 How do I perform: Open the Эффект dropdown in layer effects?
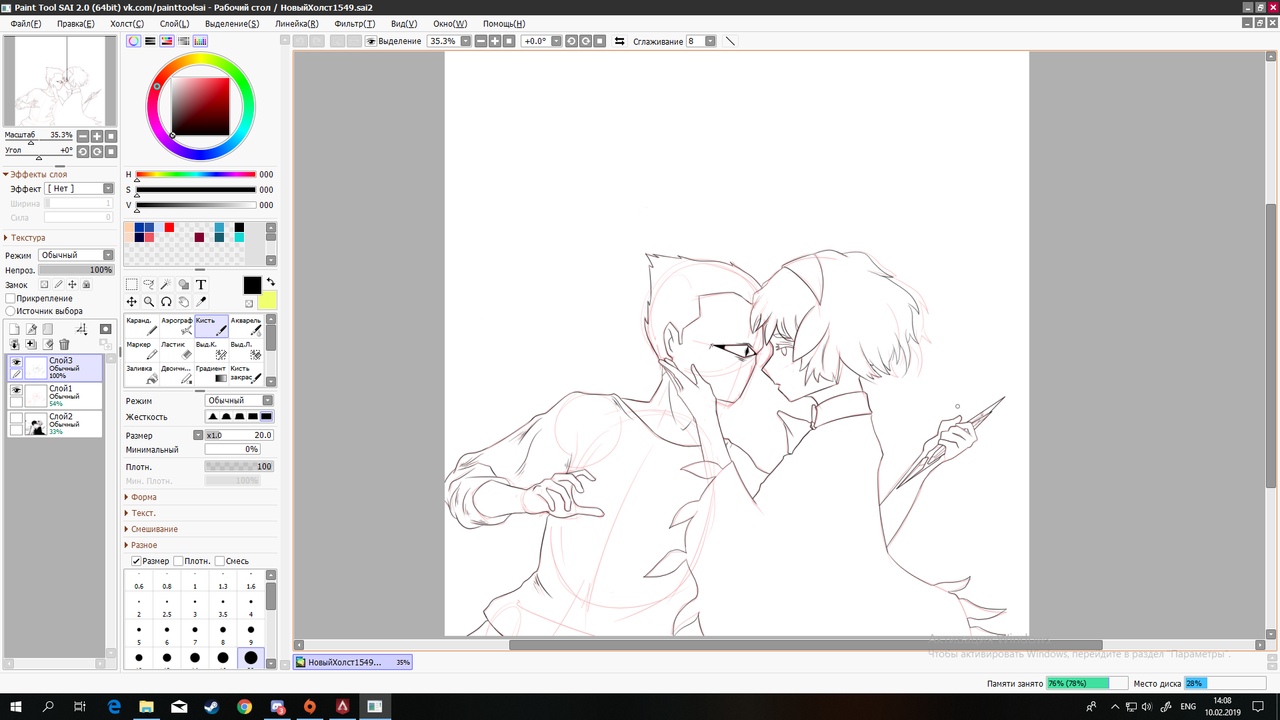[x=80, y=189]
